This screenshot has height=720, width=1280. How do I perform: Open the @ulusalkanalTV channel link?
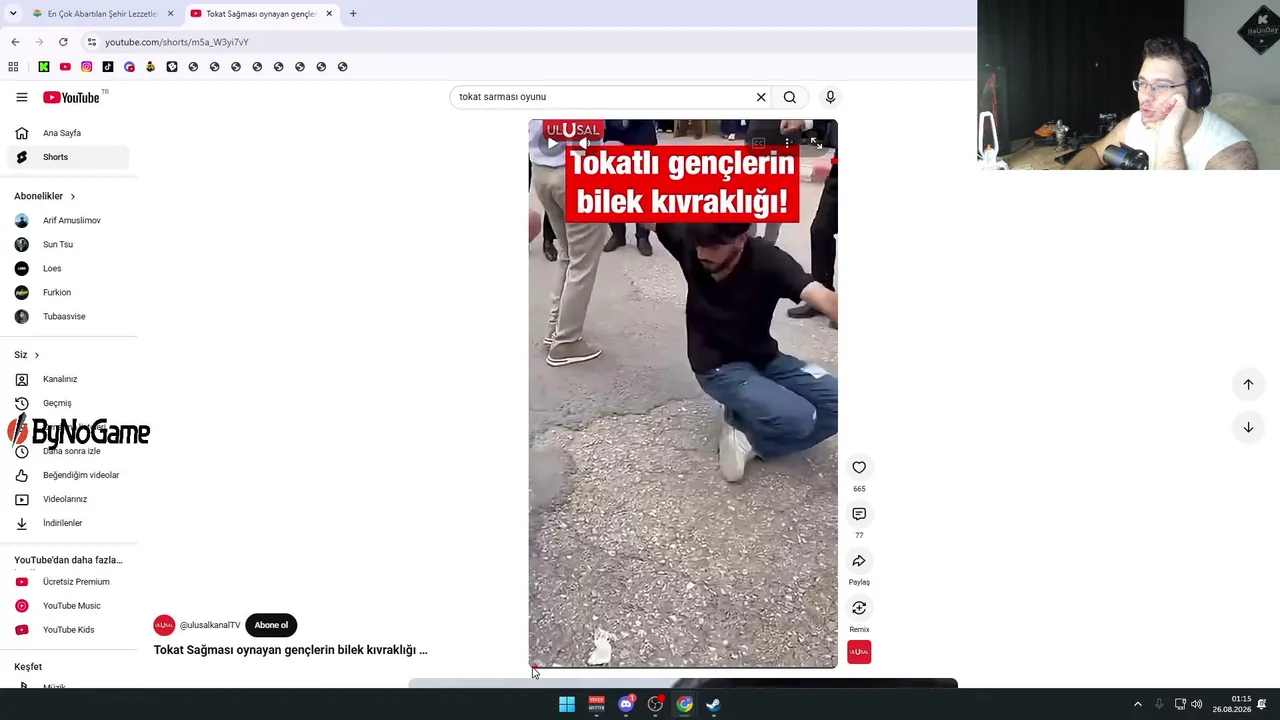(x=210, y=625)
